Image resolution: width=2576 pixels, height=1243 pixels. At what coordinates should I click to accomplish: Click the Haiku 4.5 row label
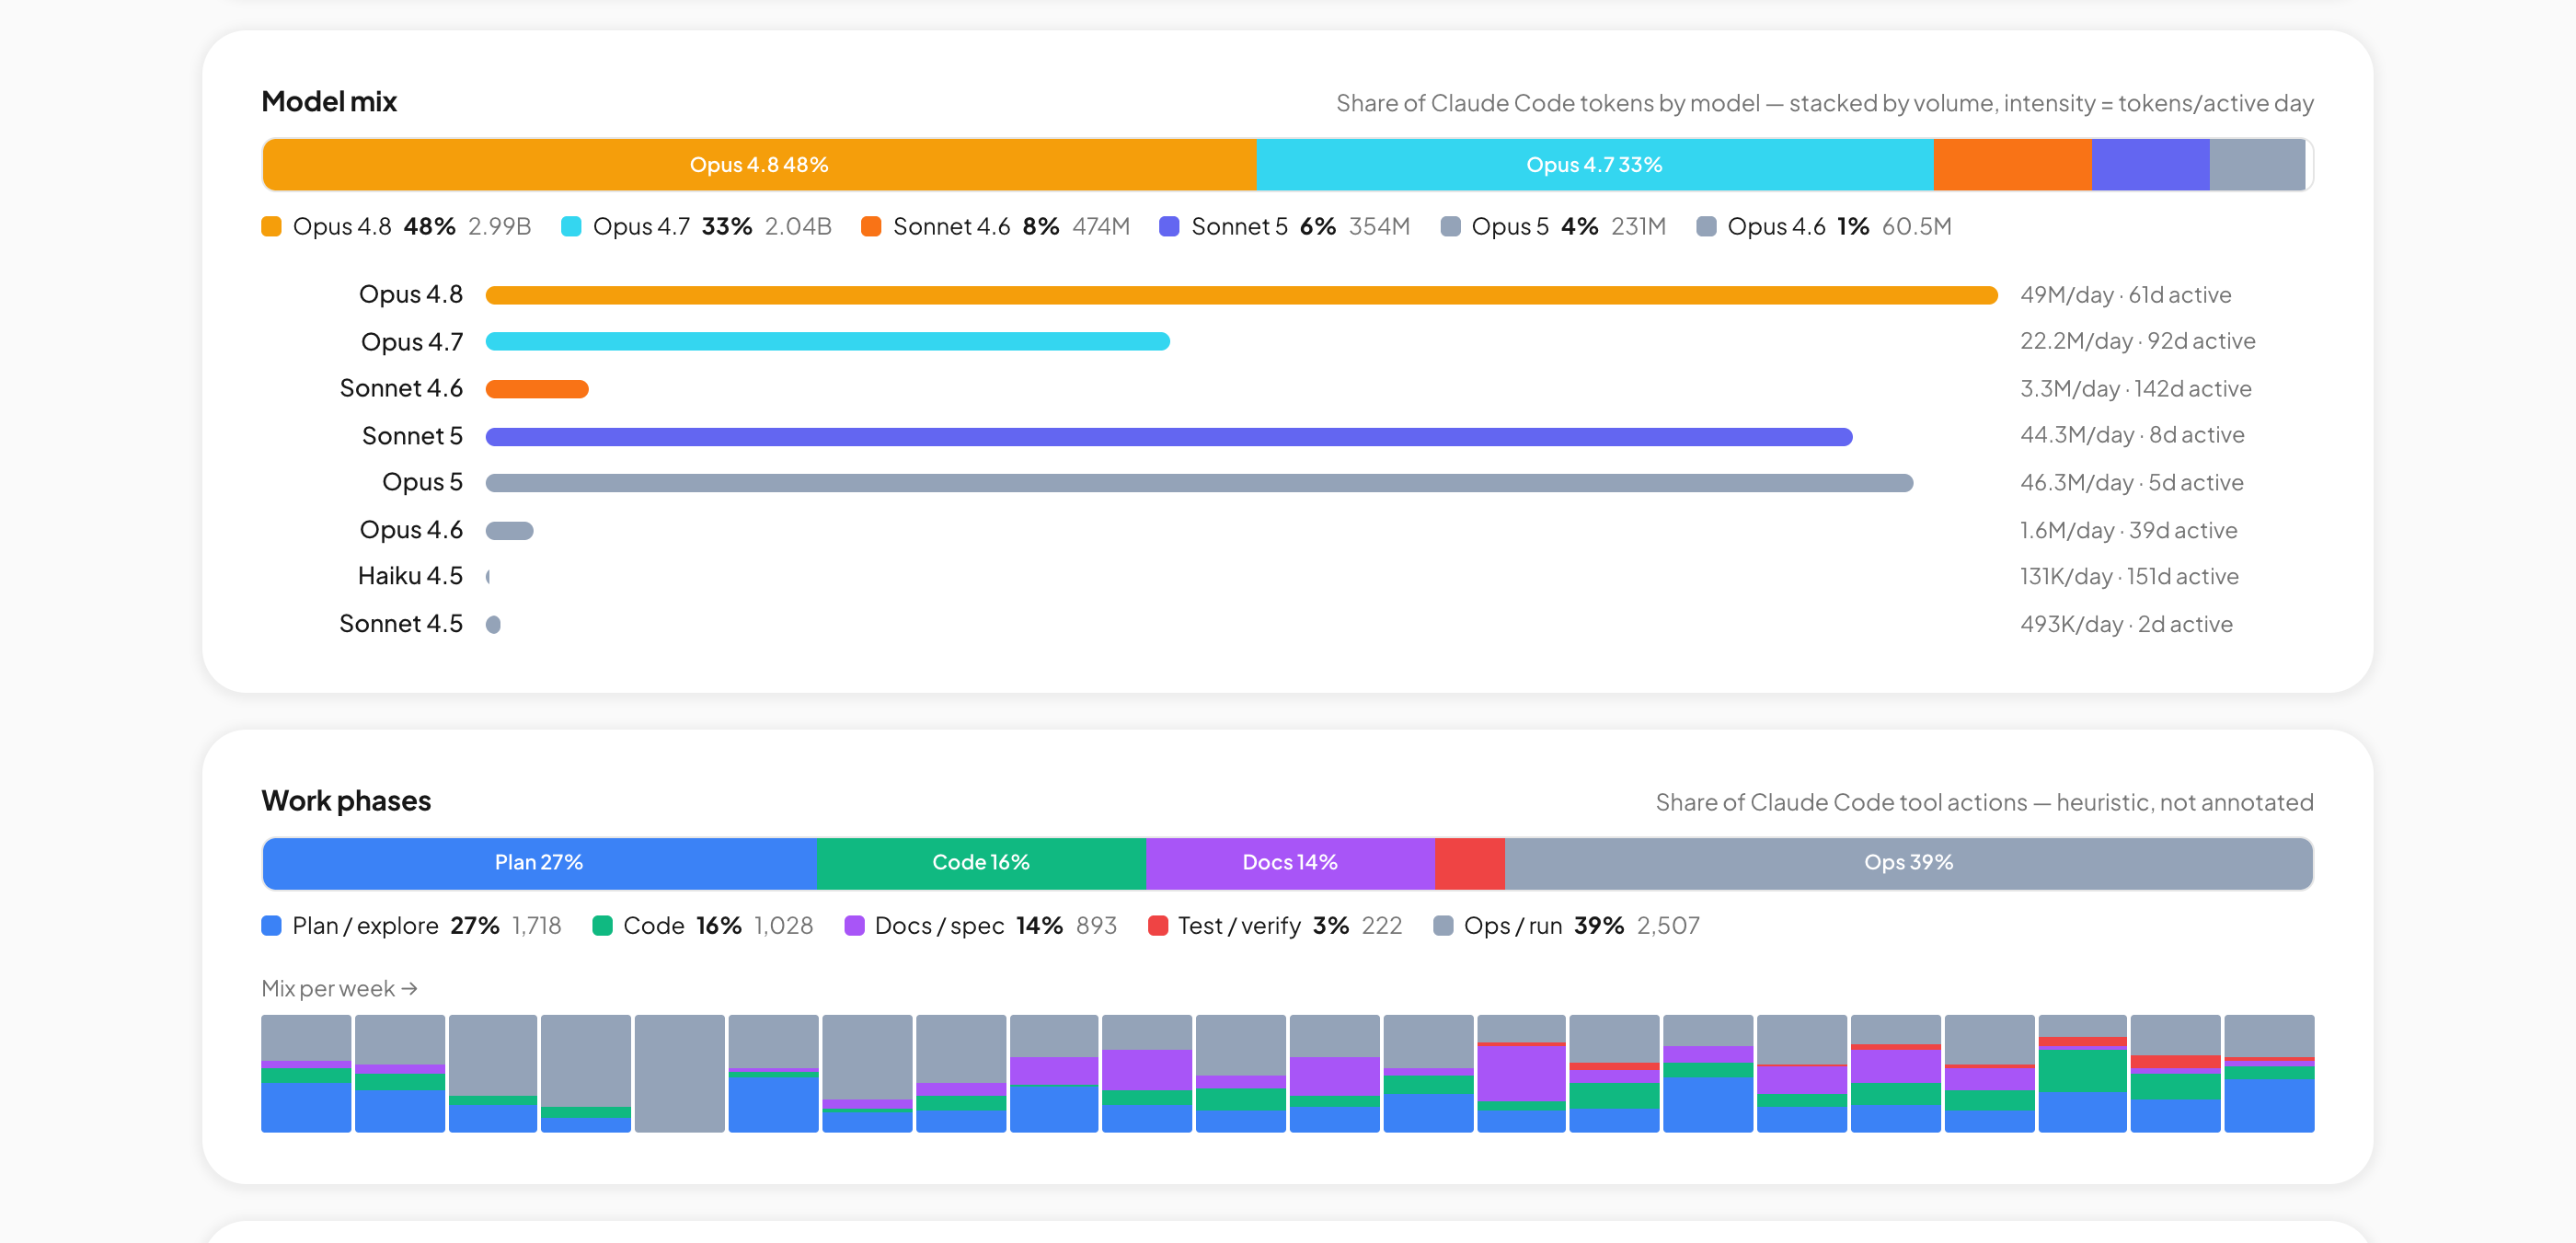410,576
